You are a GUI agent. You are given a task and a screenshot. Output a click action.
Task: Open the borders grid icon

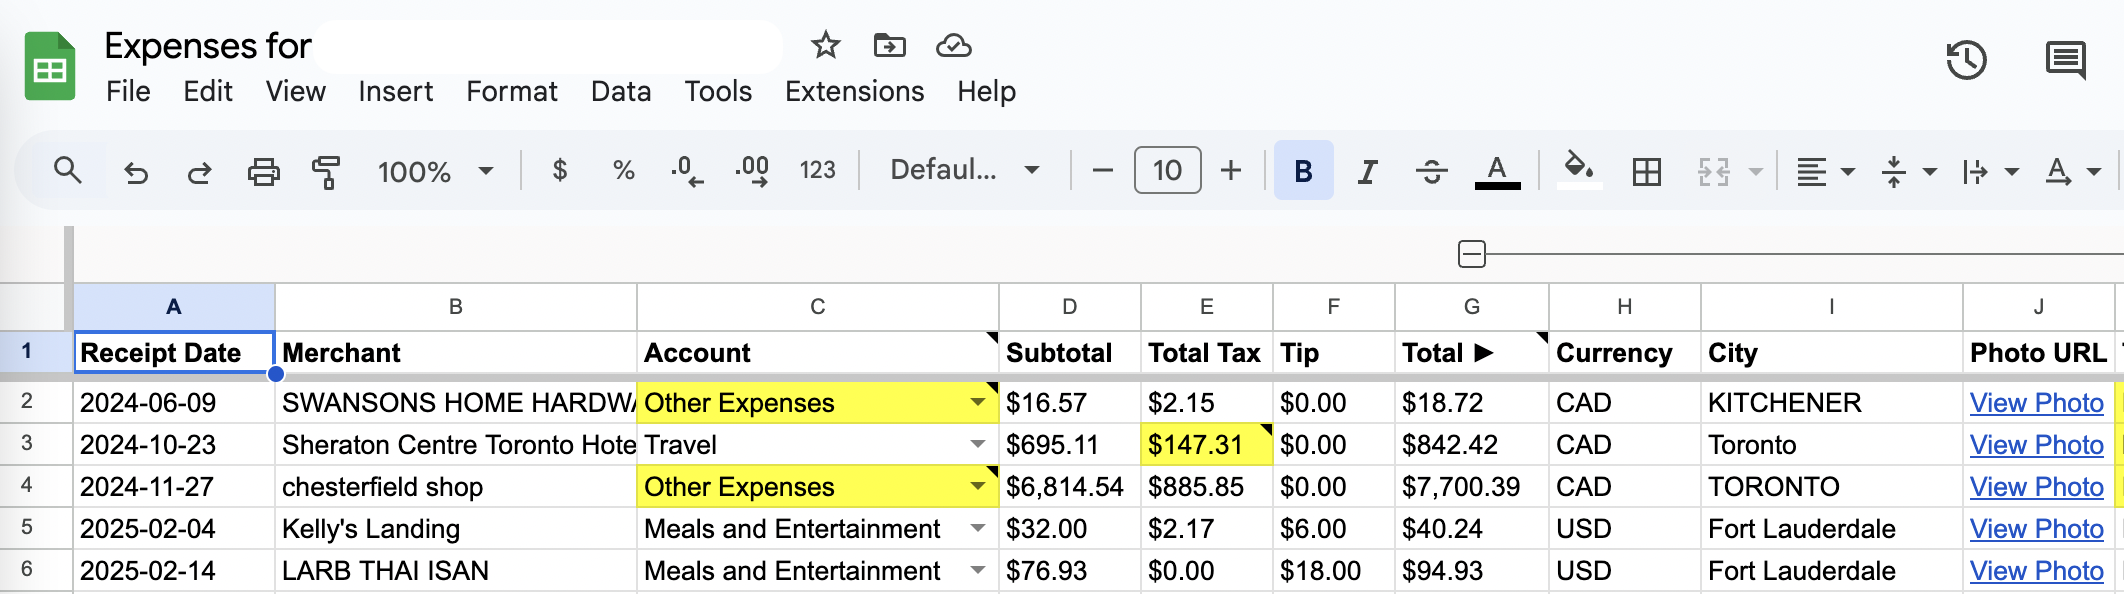pos(1646,171)
